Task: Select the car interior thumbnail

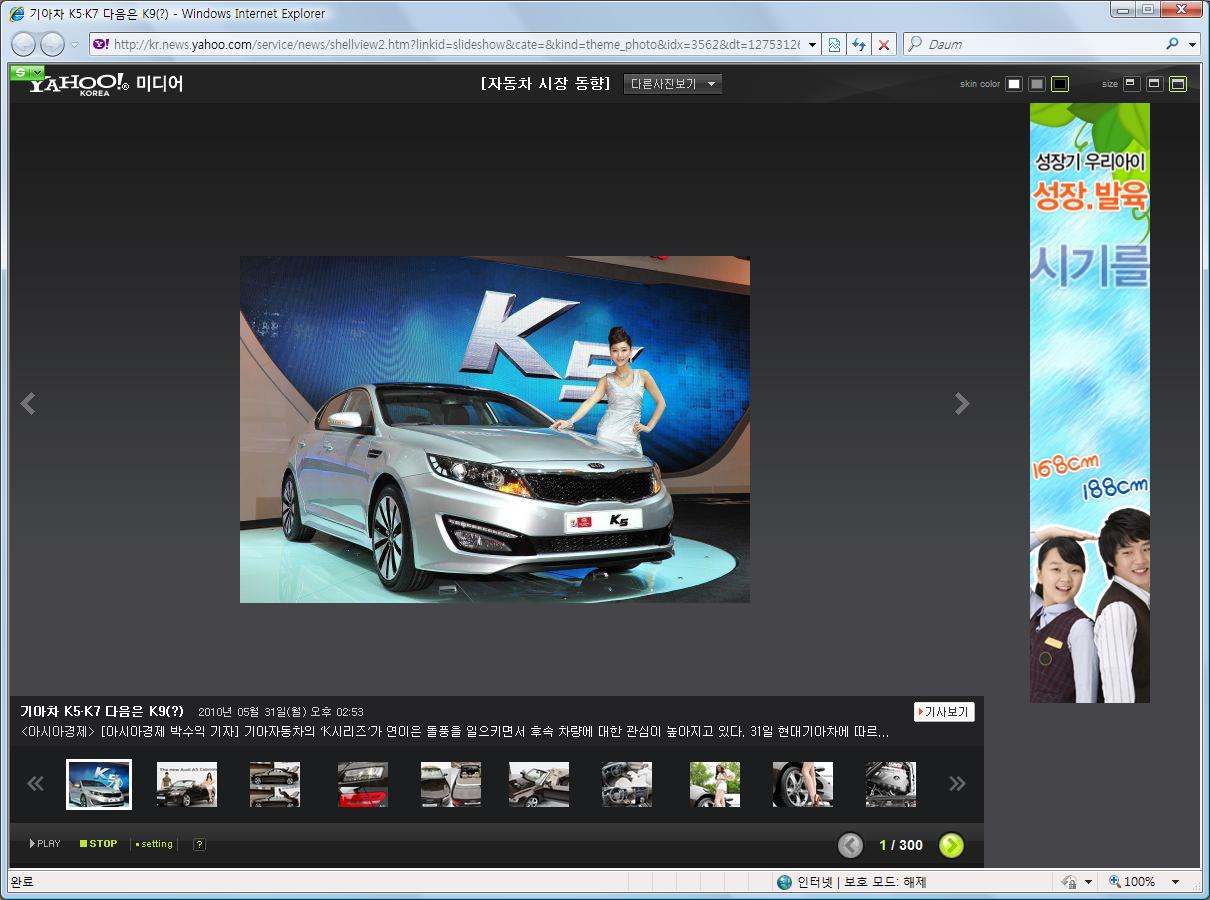Action: [627, 784]
